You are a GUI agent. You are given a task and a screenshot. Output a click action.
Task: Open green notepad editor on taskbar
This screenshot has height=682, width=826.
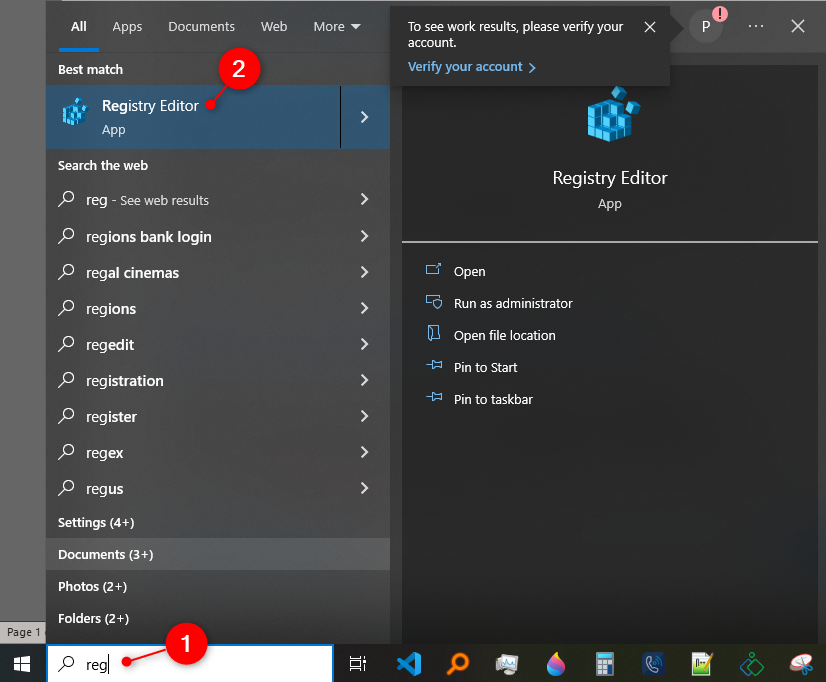tap(702, 664)
